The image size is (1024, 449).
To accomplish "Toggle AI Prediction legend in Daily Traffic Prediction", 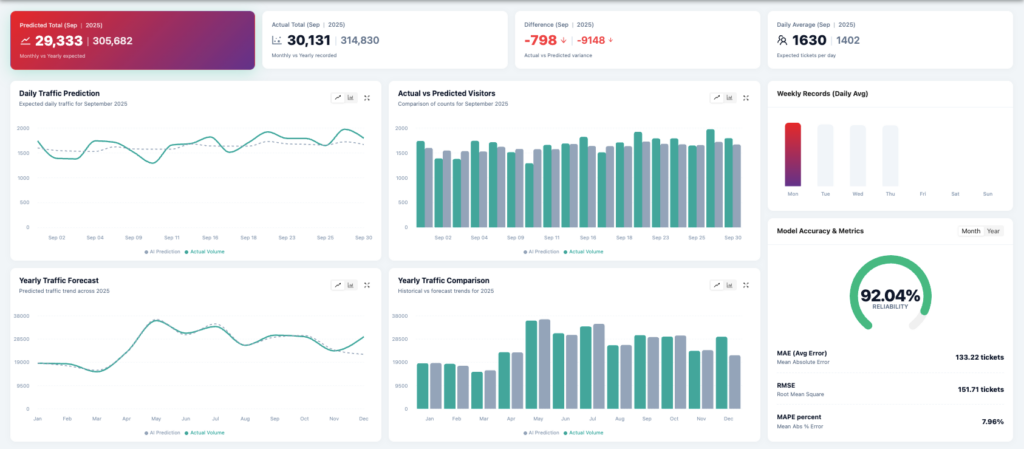I will tap(163, 251).
